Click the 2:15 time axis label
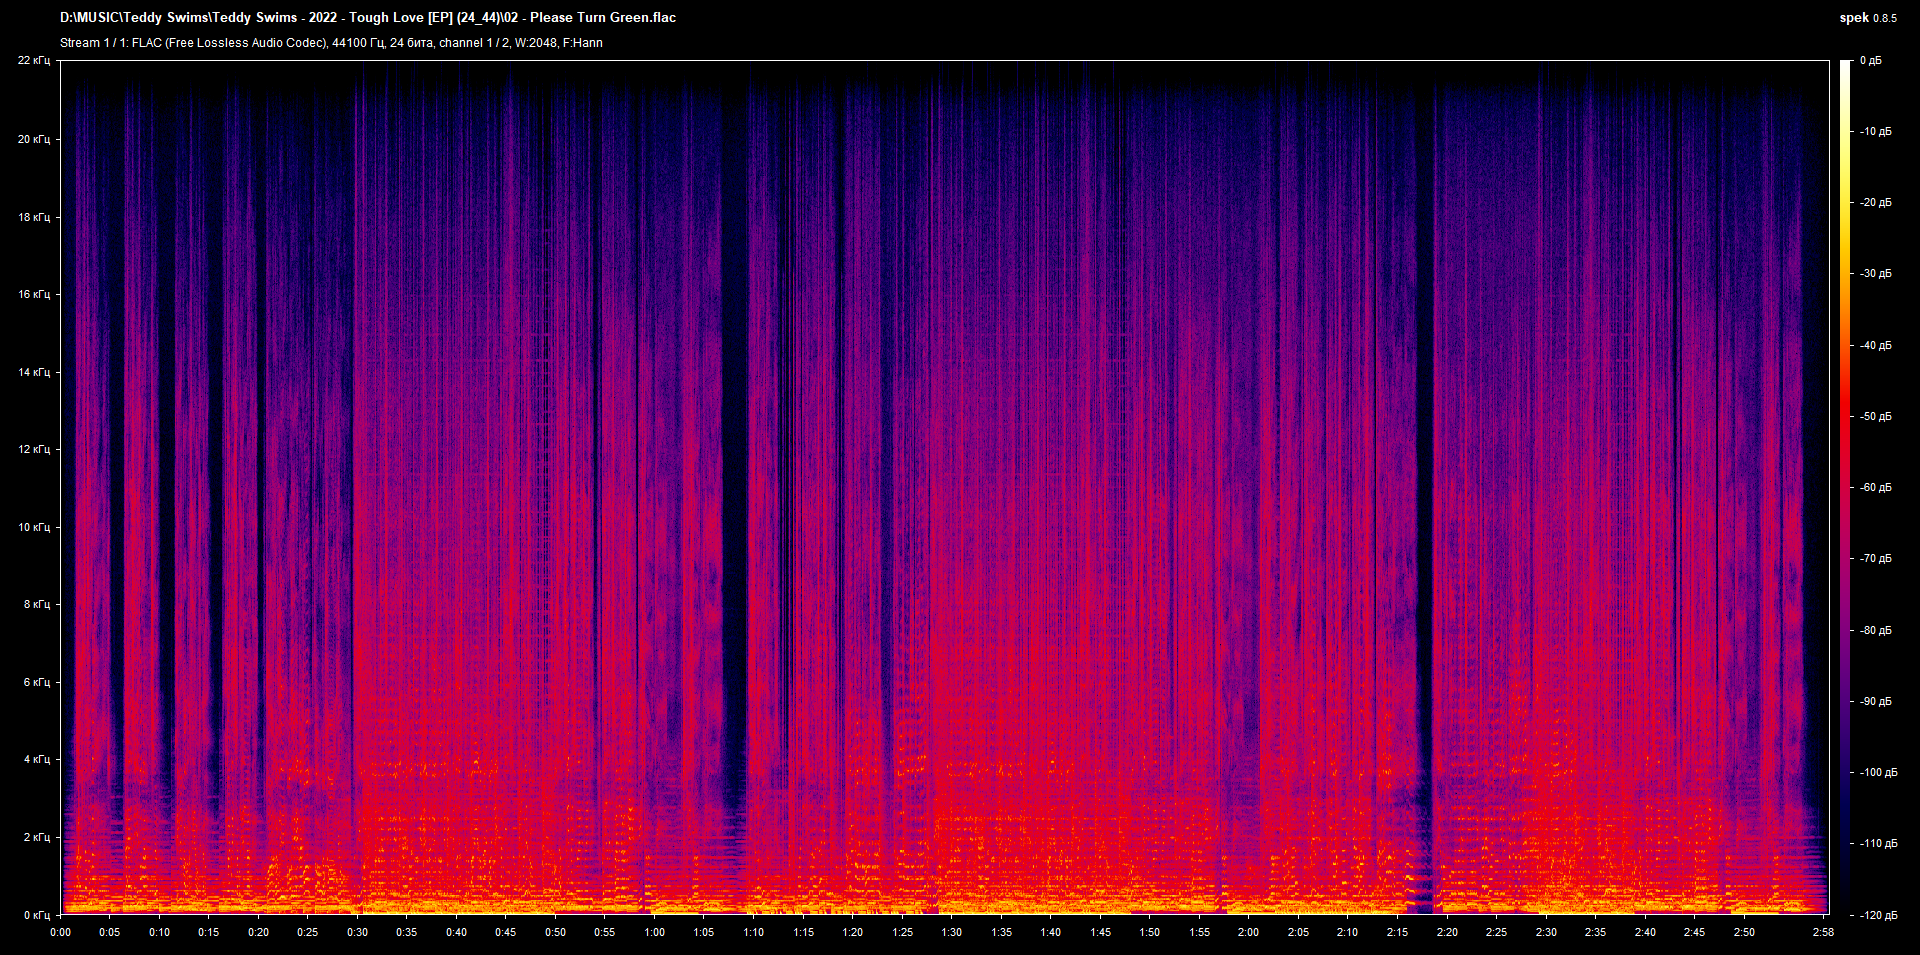This screenshot has width=1920, height=955. point(1398,932)
